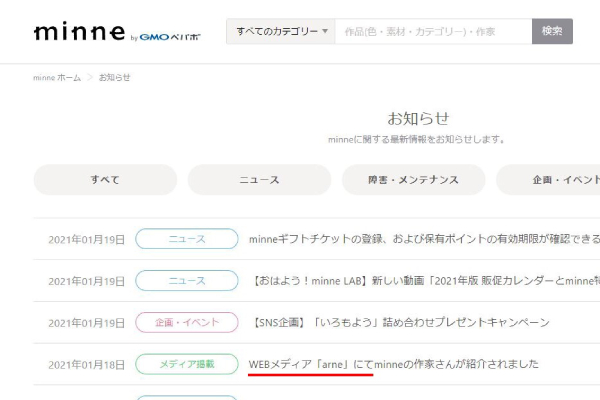Click the メディア掲載 tag label
Viewport: 600px width, 400px height.
(x=187, y=364)
